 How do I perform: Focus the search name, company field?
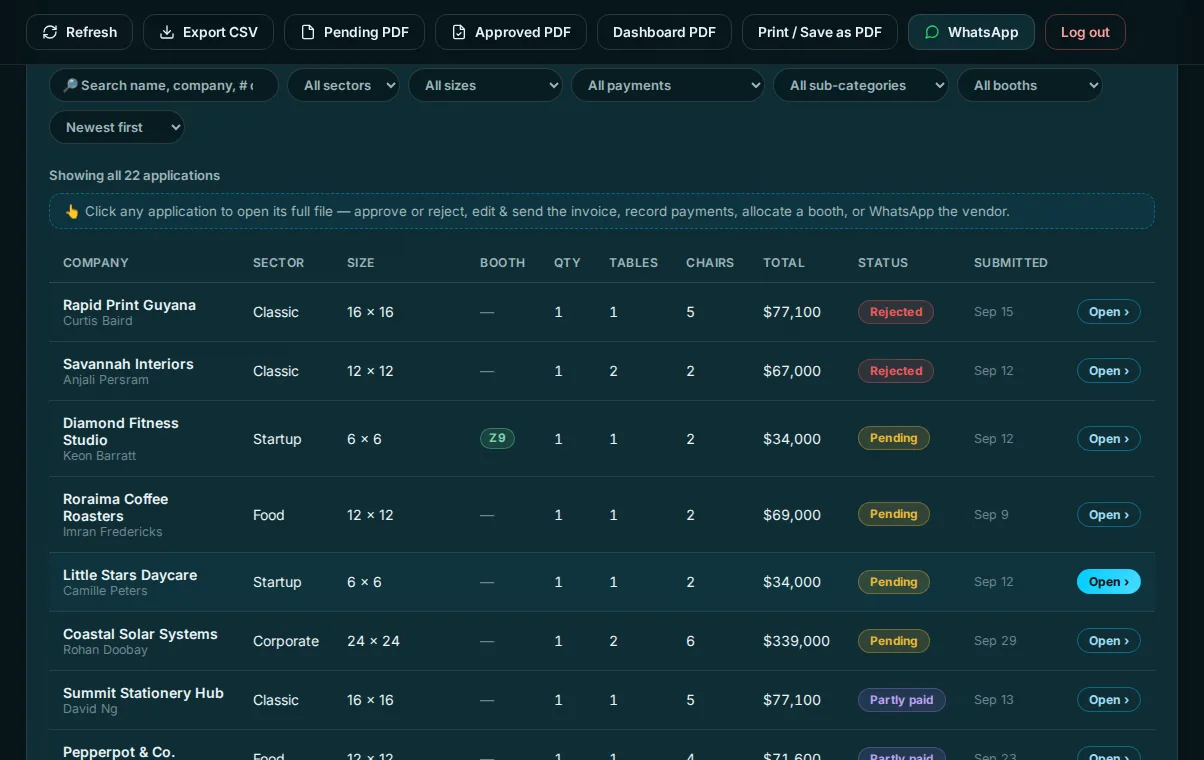pyautogui.click(x=164, y=85)
